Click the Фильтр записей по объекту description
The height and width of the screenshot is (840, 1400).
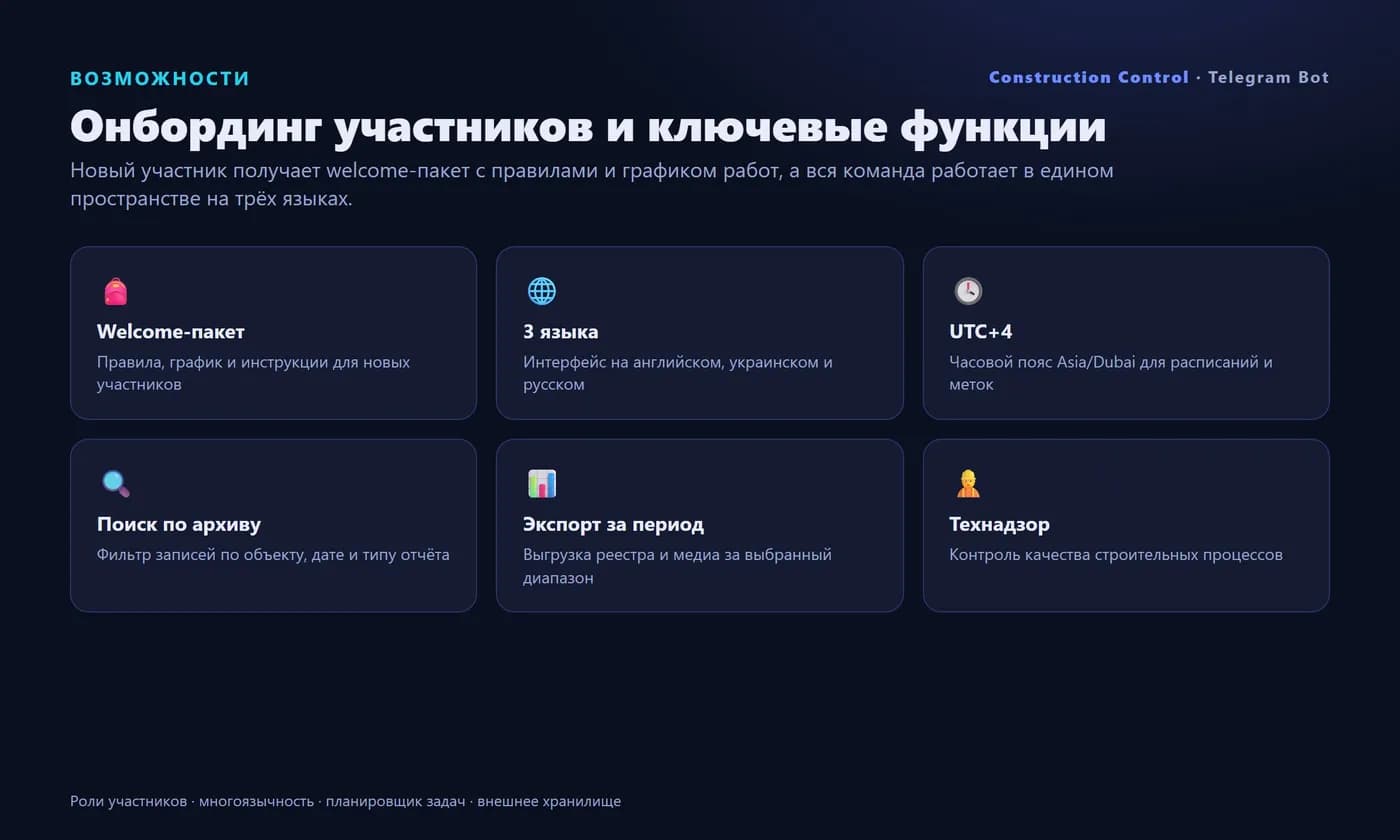[x=273, y=555]
